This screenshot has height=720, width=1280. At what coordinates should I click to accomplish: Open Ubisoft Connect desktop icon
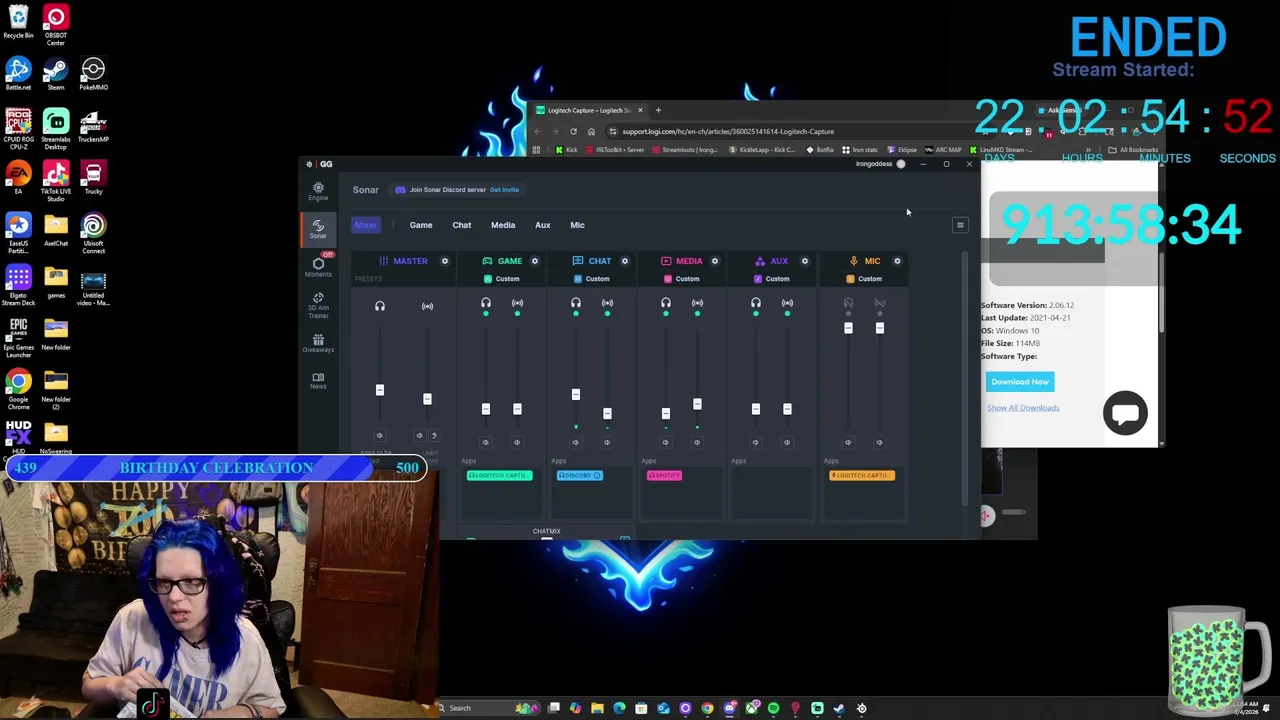point(93,234)
